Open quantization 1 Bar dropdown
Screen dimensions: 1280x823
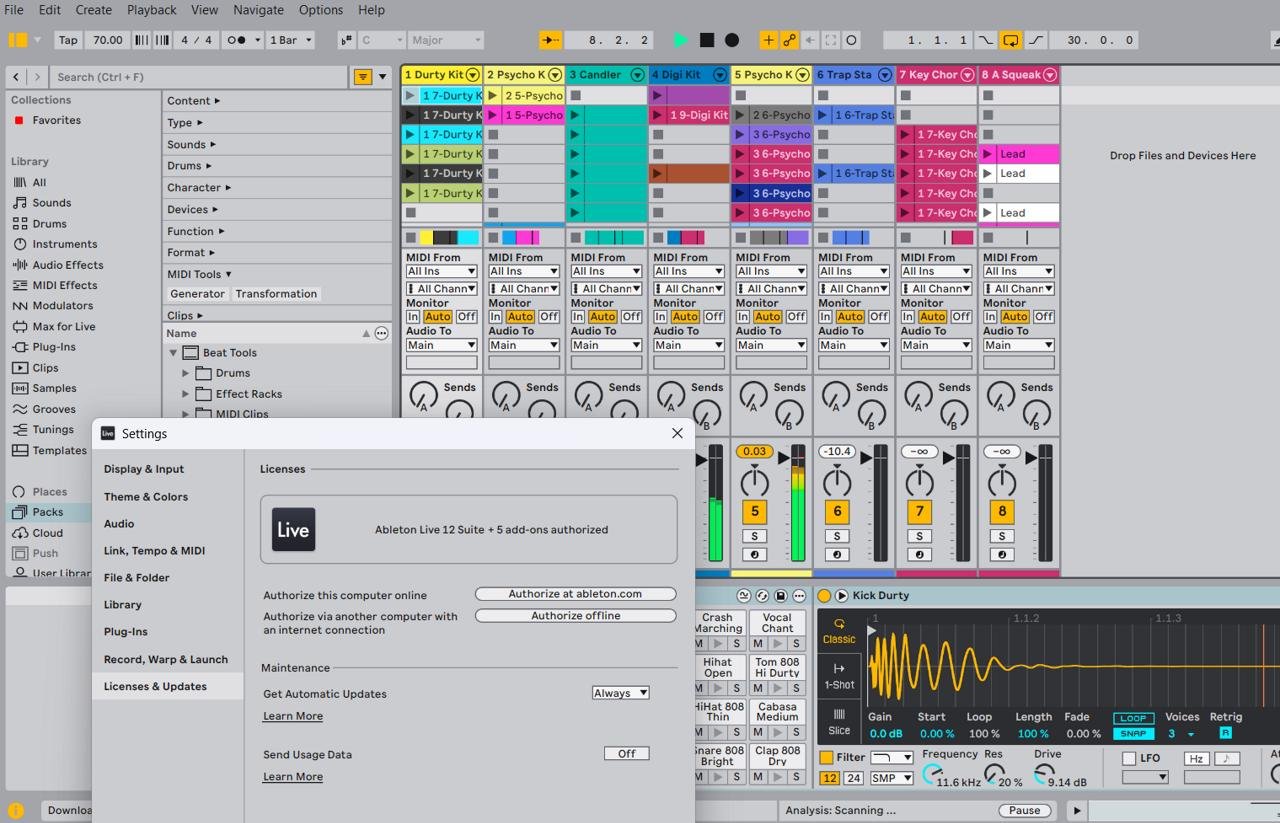291,40
